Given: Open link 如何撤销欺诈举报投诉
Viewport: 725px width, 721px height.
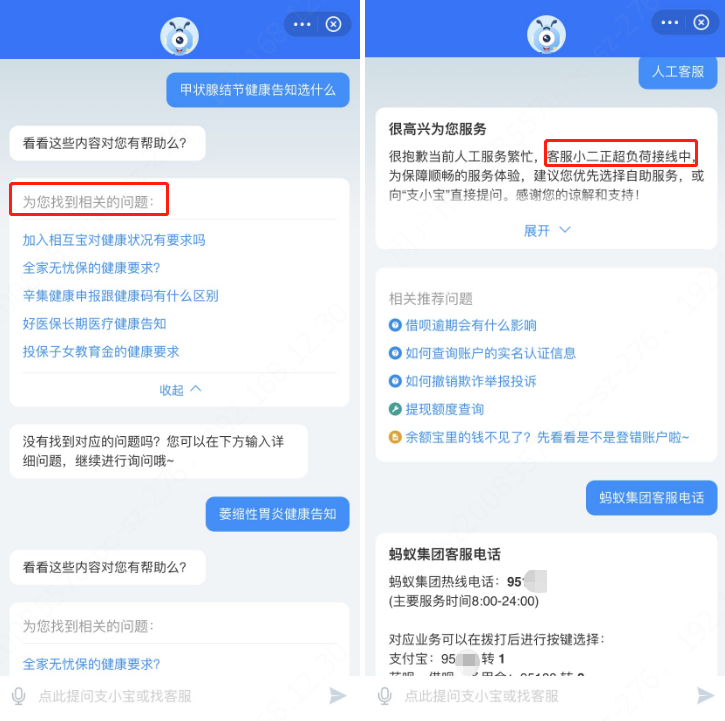Looking at the screenshot, I should (x=471, y=381).
